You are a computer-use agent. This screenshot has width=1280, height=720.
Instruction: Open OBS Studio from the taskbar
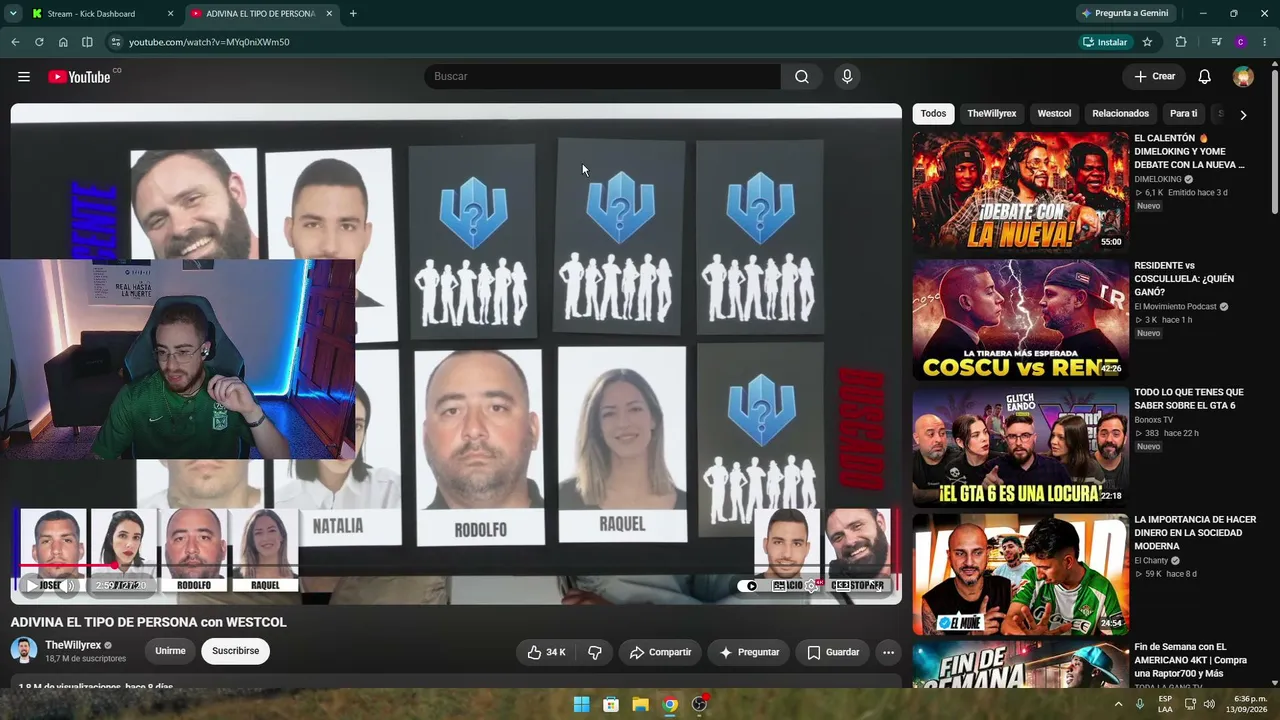[x=700, y=704]
